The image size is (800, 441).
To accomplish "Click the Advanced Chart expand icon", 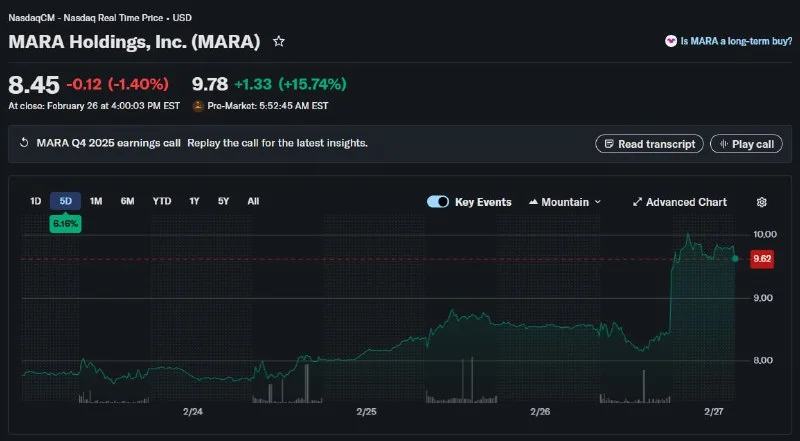I will pos(637,202).
